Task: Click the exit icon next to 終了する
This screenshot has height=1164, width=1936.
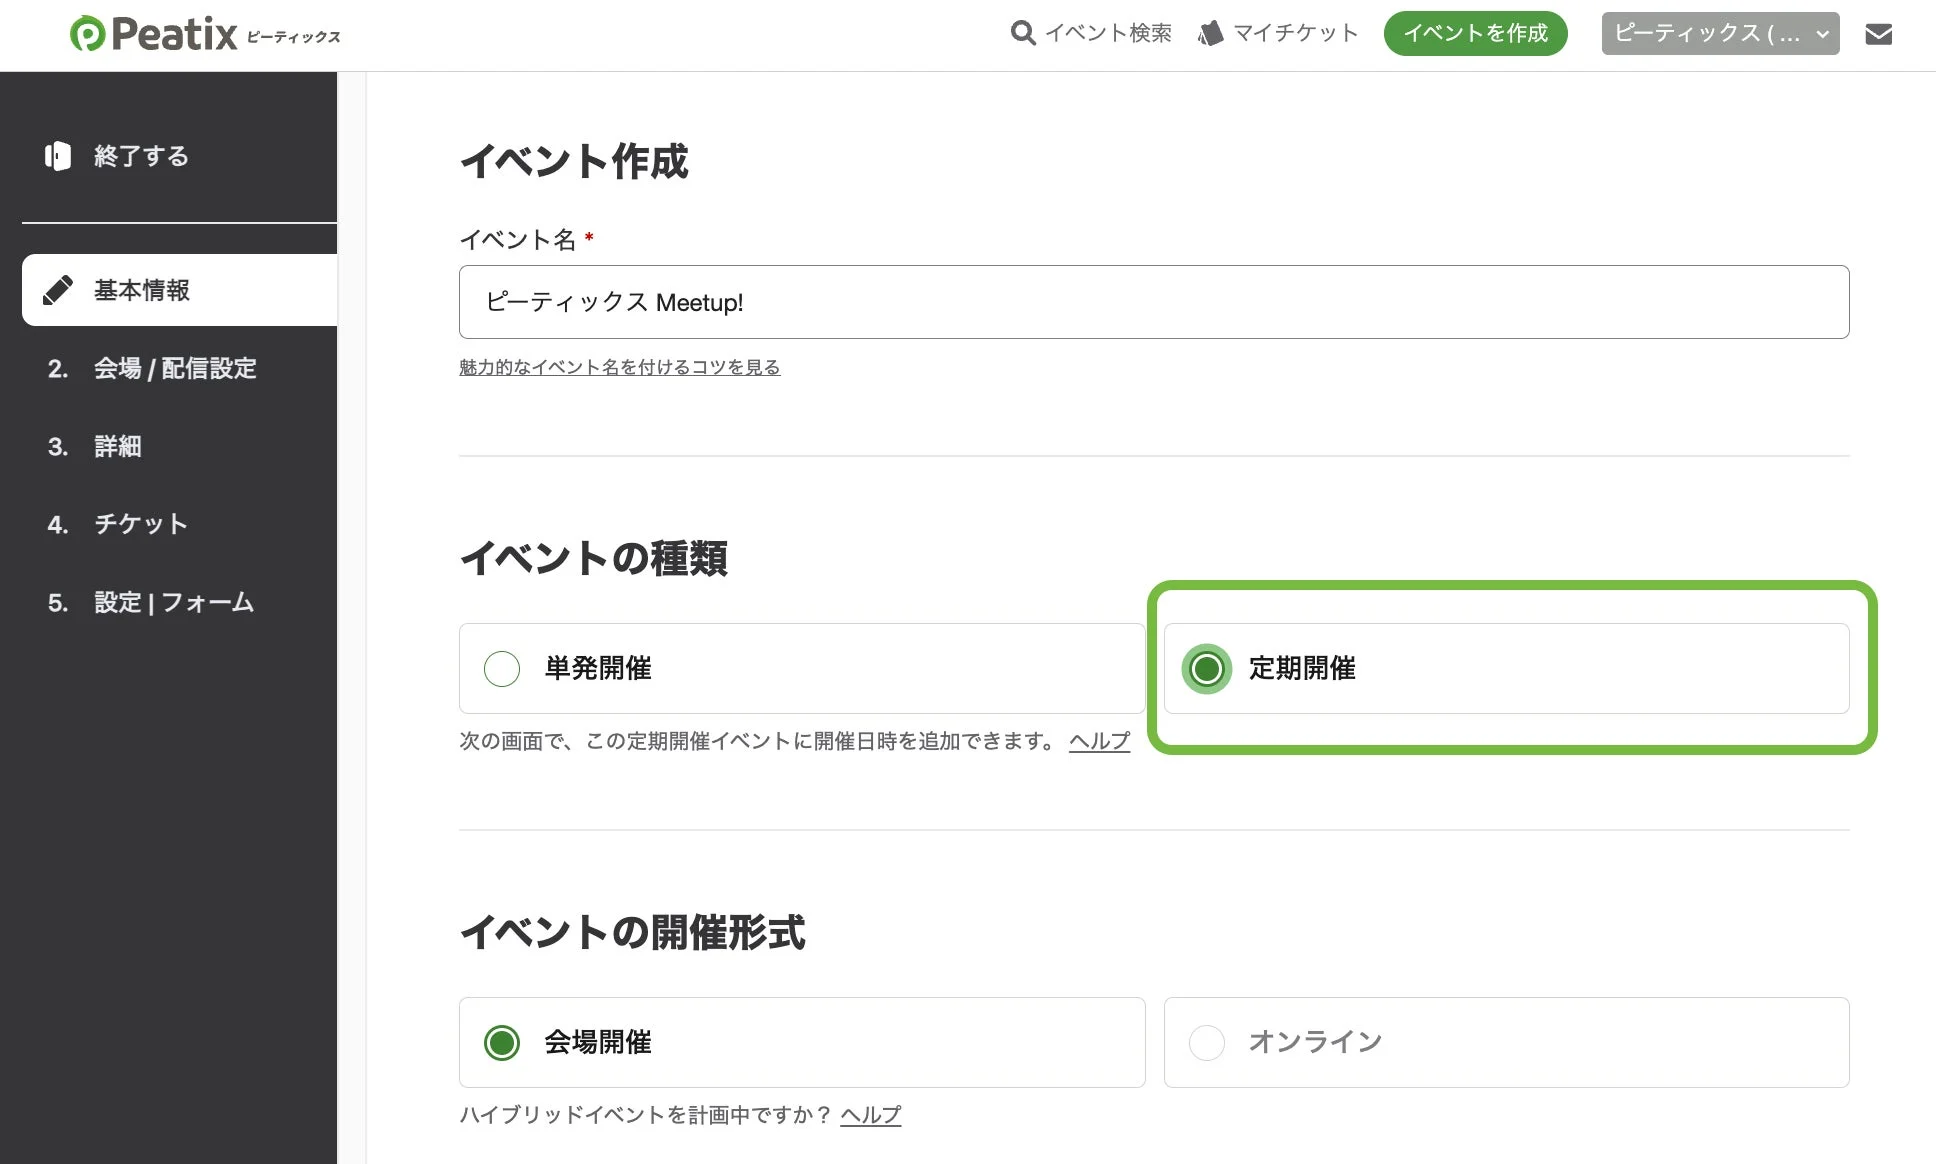Action: coord(57,156)
